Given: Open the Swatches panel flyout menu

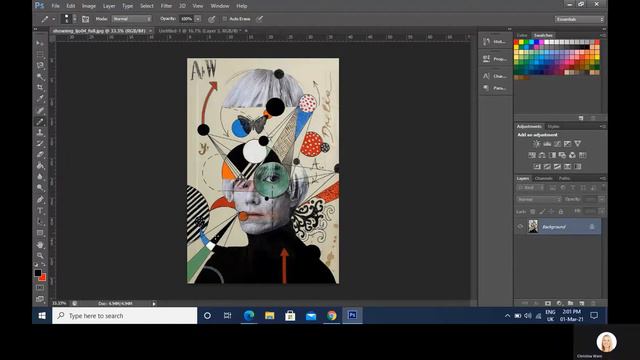Looking at the screenshot, I should (602, 36).
